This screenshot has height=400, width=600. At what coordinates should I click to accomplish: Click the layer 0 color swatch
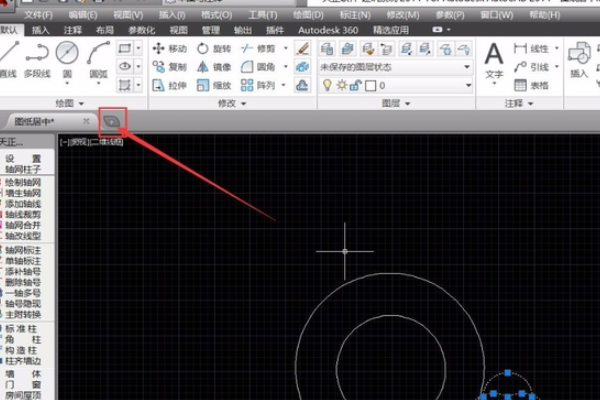(x=370, y=85)
